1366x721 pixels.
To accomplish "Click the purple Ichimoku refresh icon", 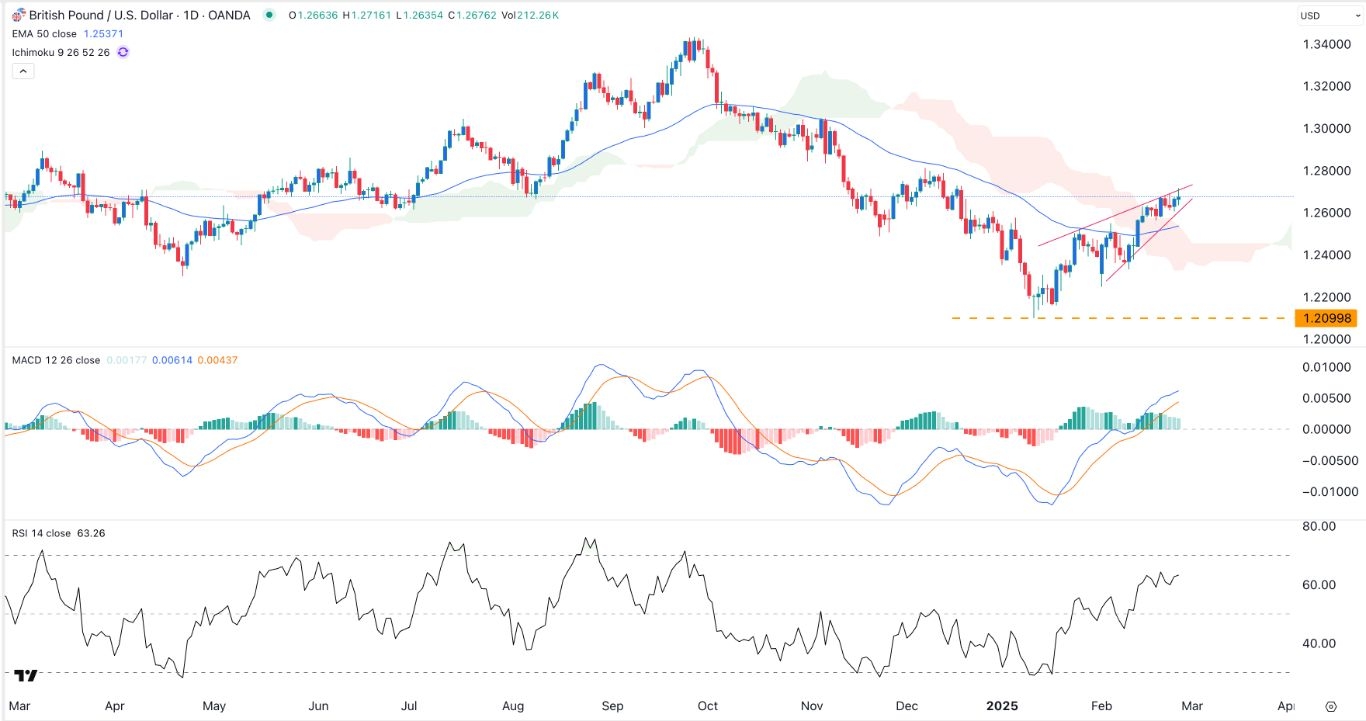I will click(x=122, y=53).
